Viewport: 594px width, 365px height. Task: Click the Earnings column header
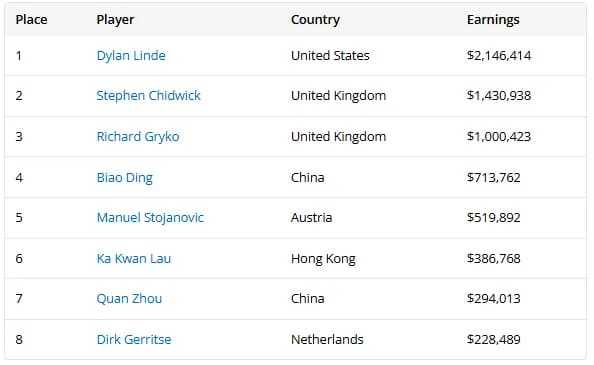pyautogui.click(x=493, y=20)
